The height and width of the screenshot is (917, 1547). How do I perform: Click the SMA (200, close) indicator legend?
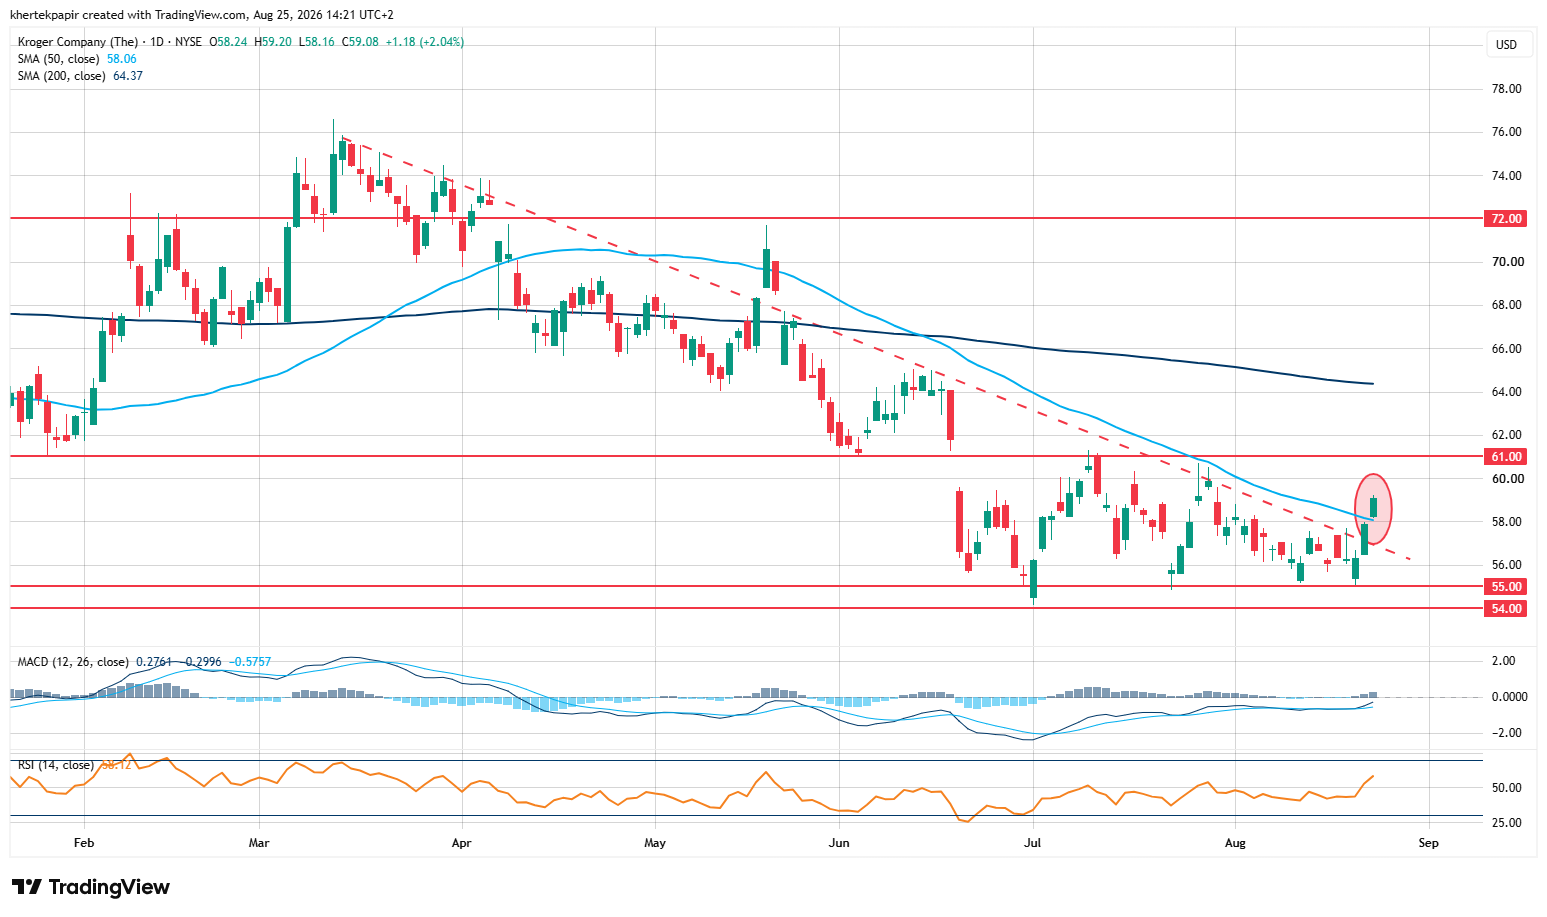pos(62,76)
